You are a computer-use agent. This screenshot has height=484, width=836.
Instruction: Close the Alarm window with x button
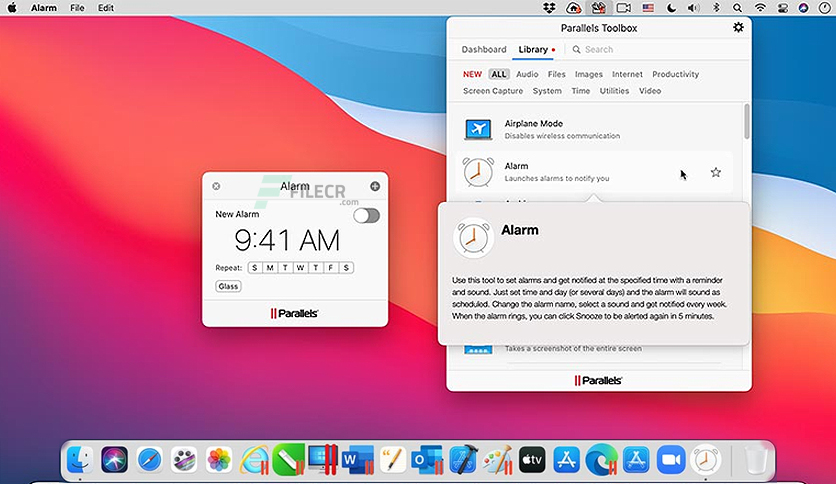[216, 186]
